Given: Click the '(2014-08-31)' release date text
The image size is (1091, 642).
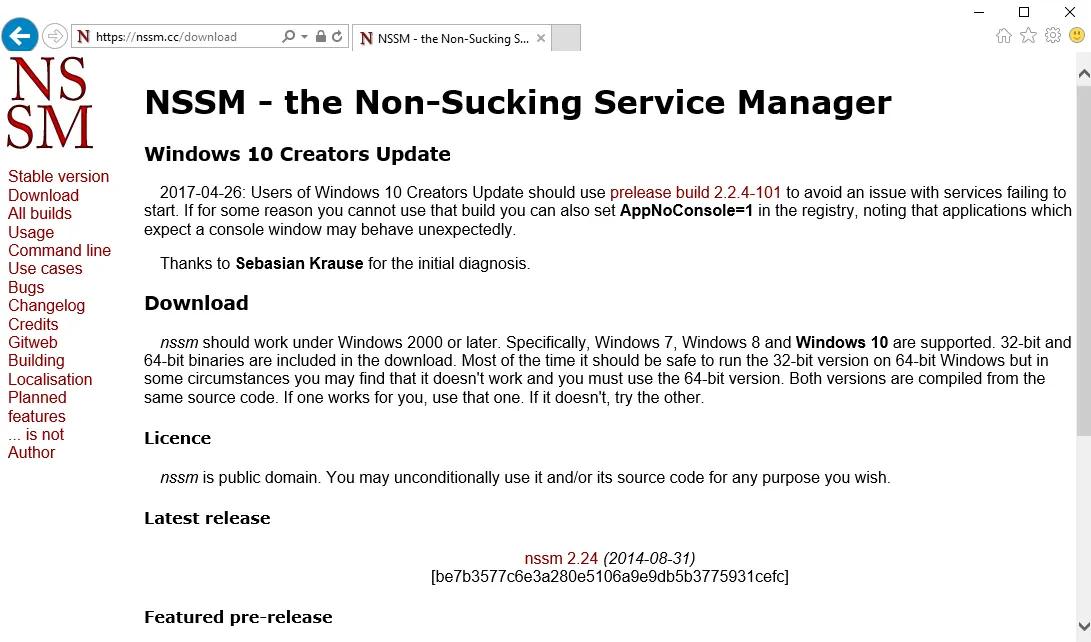Looking at the screenshot, I should point(649,559).
